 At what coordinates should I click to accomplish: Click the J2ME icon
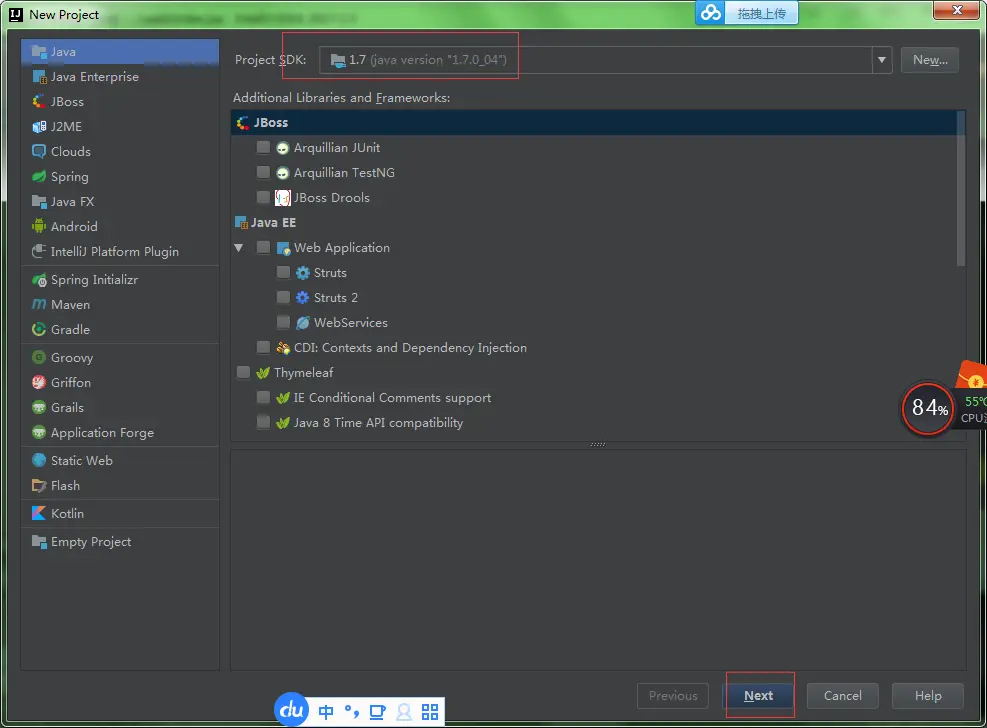click(39, 126)
